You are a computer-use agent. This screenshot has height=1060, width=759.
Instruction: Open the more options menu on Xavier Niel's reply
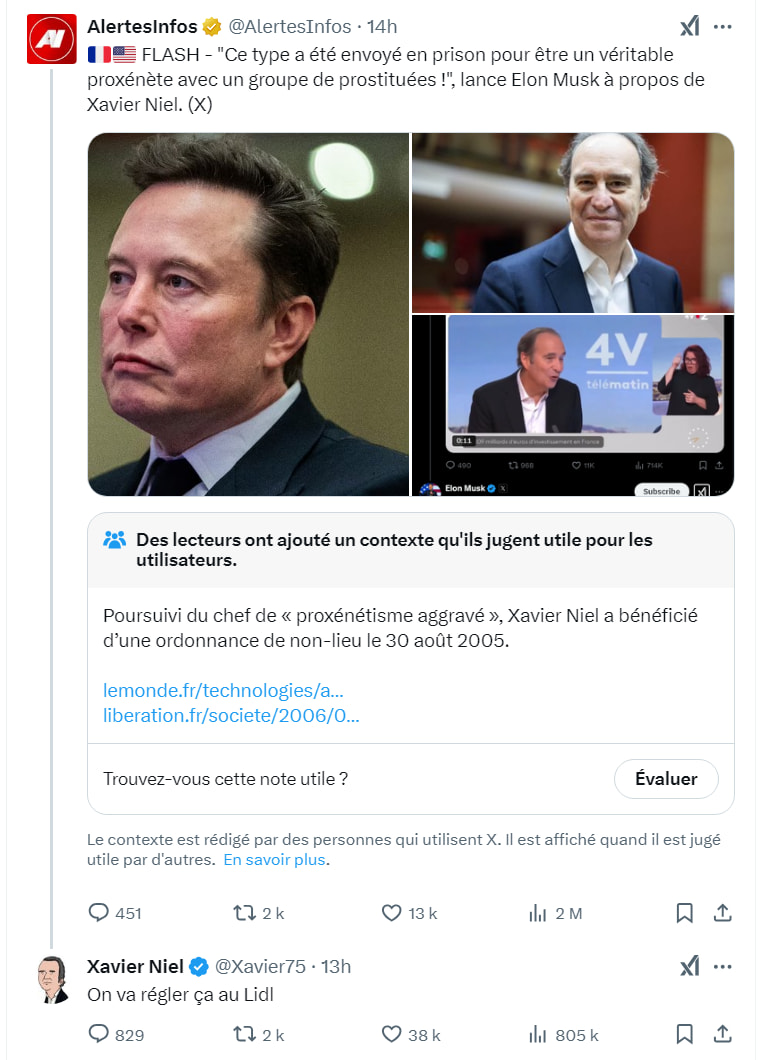pos(723,967)
